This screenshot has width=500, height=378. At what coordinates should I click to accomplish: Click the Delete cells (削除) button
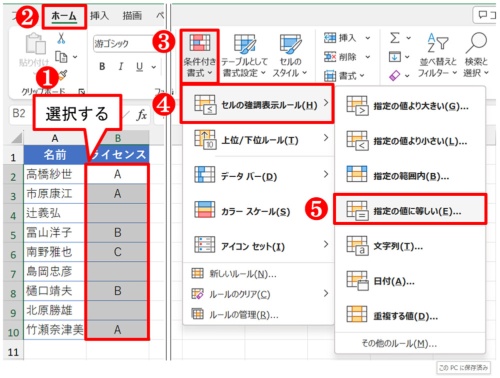340,57
